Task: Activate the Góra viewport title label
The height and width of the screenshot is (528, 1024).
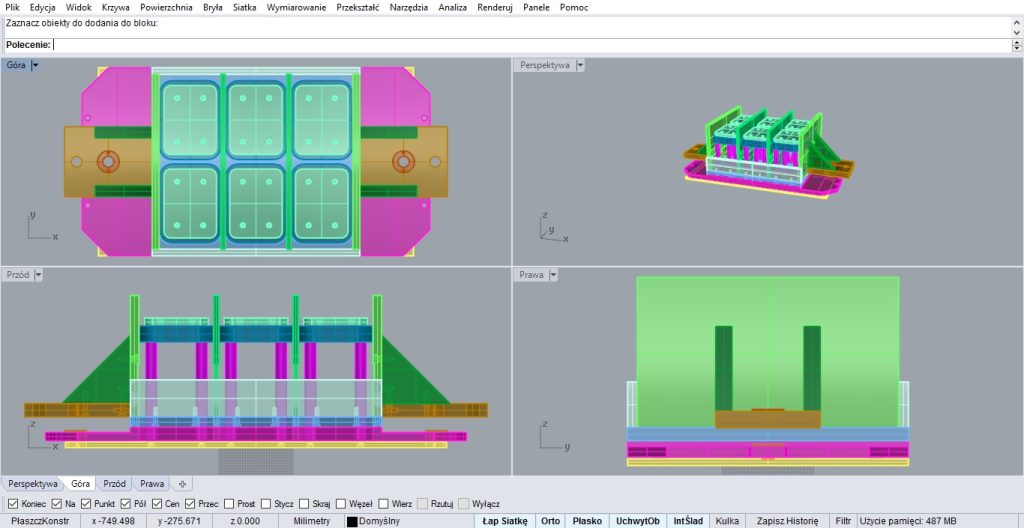Action: pos(16,65)
